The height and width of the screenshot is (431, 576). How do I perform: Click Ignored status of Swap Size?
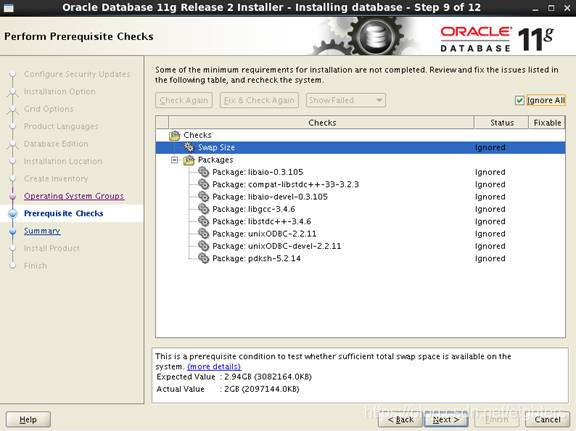coord(490,147)
